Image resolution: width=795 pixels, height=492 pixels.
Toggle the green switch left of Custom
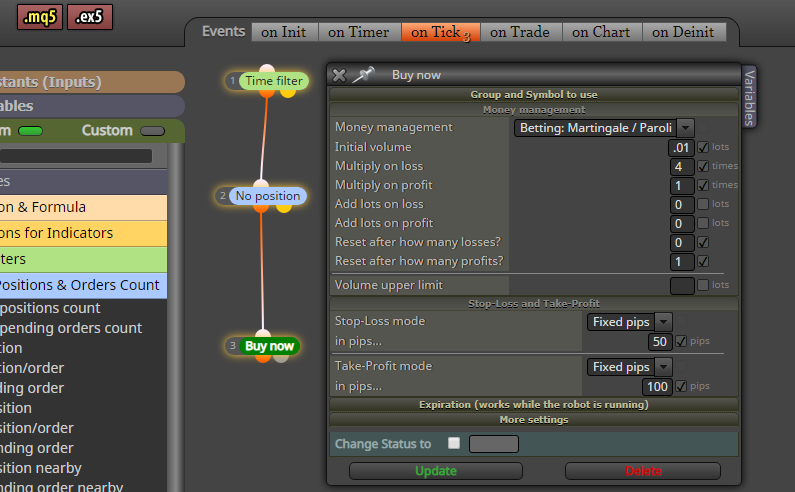click(30, 131)
